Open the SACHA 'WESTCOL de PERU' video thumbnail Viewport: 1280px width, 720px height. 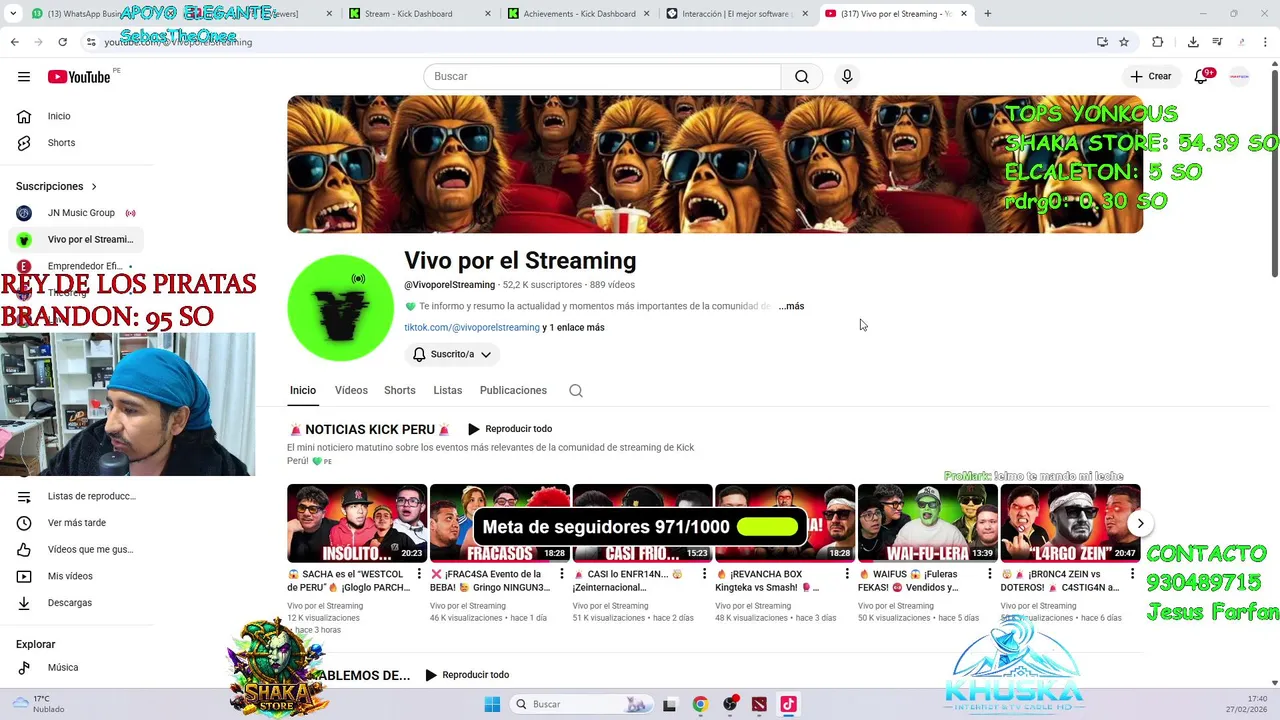357,523
